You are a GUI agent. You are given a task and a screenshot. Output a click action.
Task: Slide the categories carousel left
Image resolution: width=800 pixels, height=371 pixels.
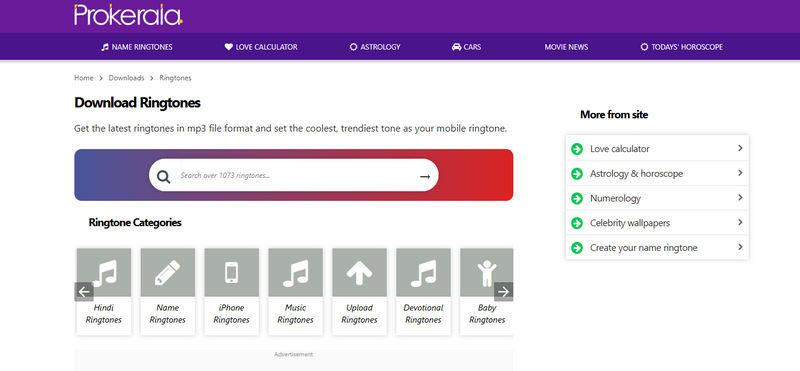click(x=84, y=292)
